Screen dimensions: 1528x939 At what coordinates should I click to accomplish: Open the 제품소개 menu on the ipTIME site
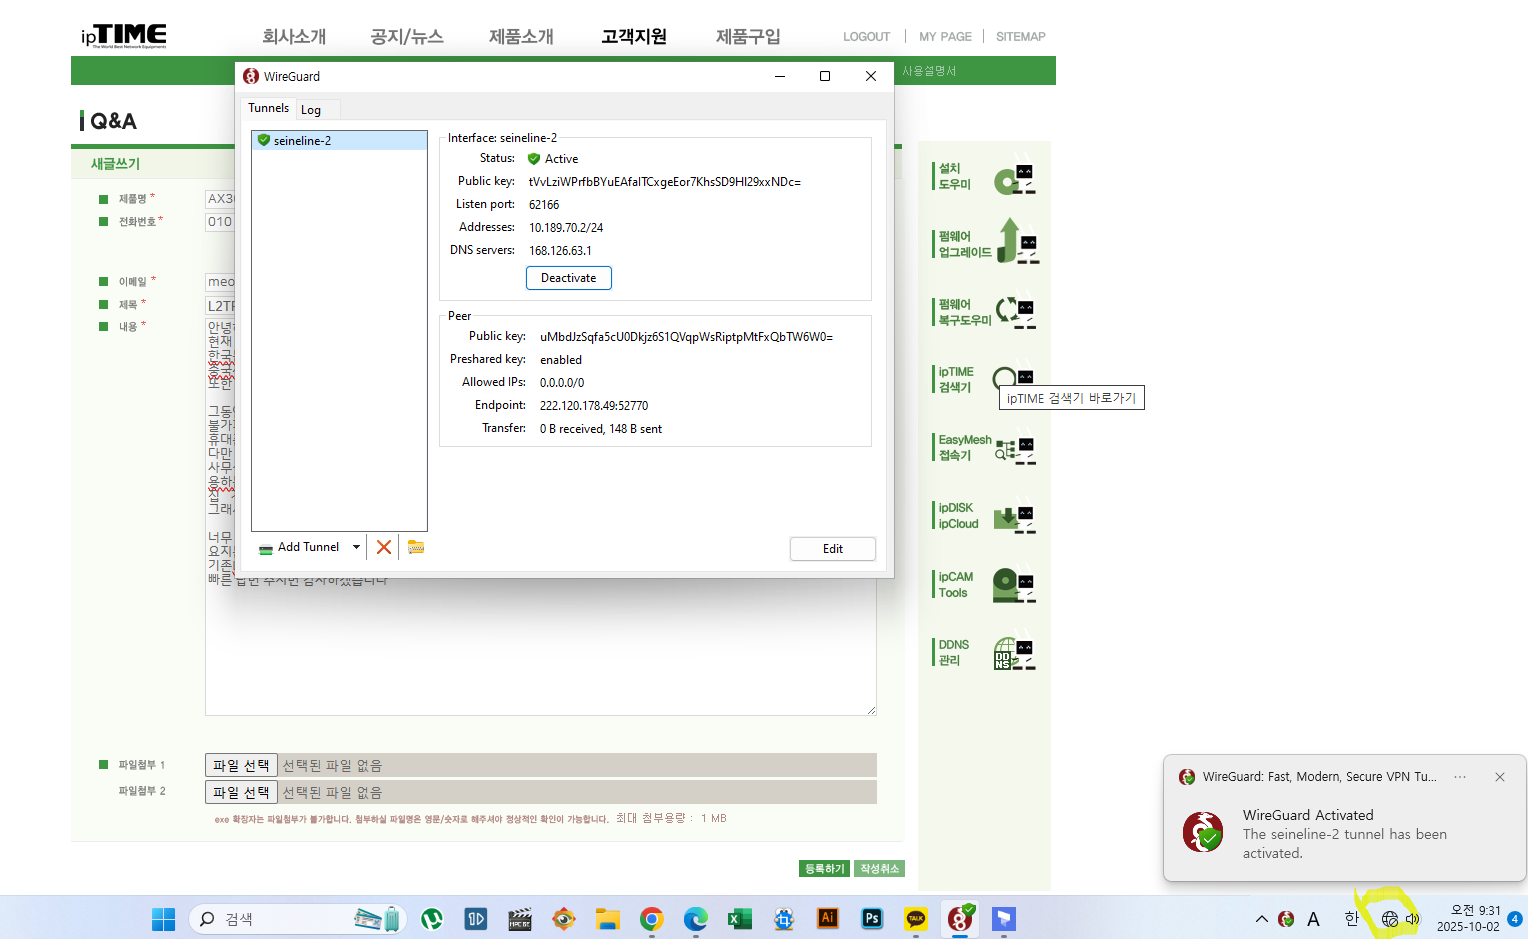tap(521, 36)
